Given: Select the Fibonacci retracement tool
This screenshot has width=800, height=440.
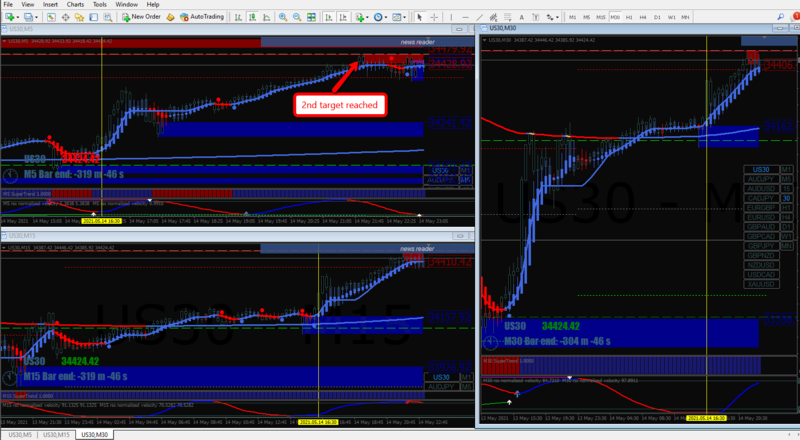Looking at the screenshot, I should [x=507, y=17].
